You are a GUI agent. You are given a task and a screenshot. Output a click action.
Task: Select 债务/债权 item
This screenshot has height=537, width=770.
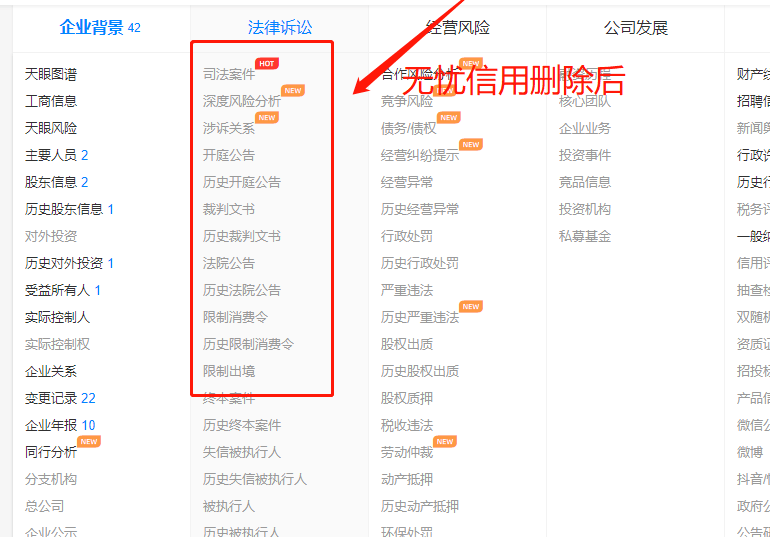pos(409,129)
